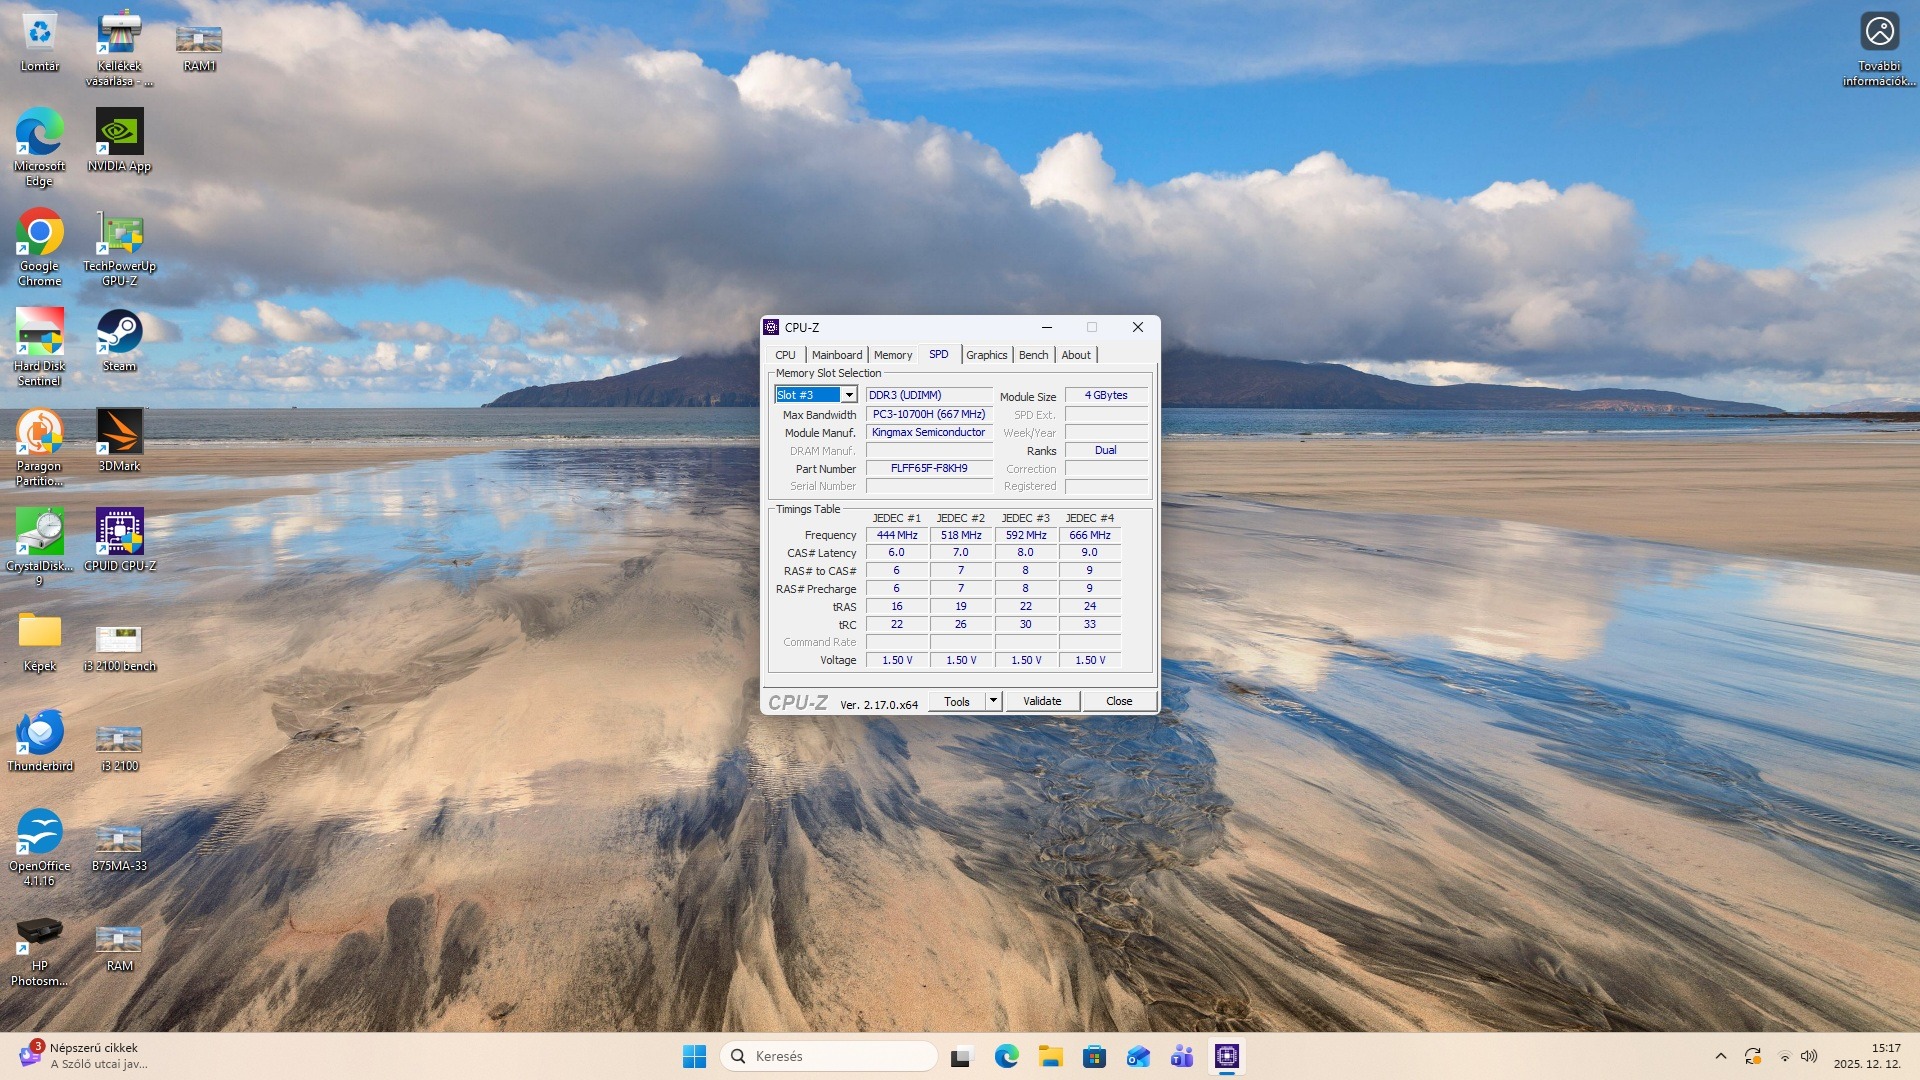
Task: Open the Graphics tab in CPU-Z
Action: coord(986,355)
